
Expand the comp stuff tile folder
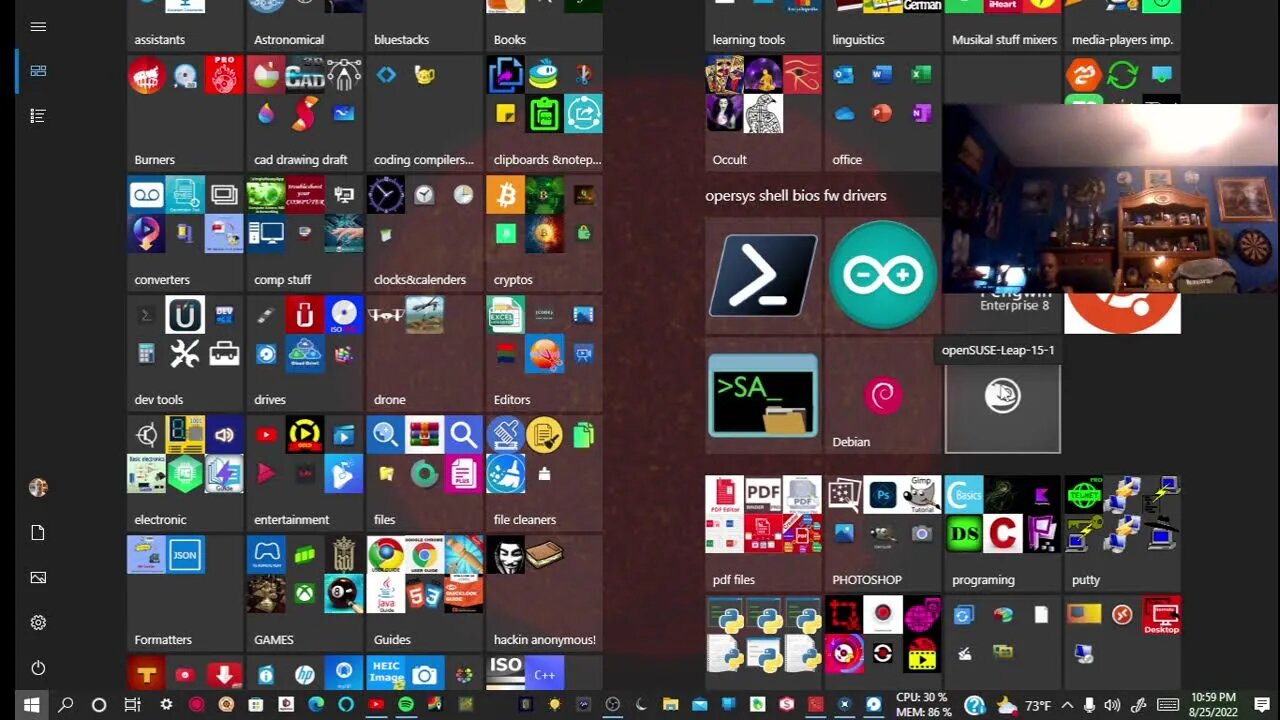(x=305, y=232)
